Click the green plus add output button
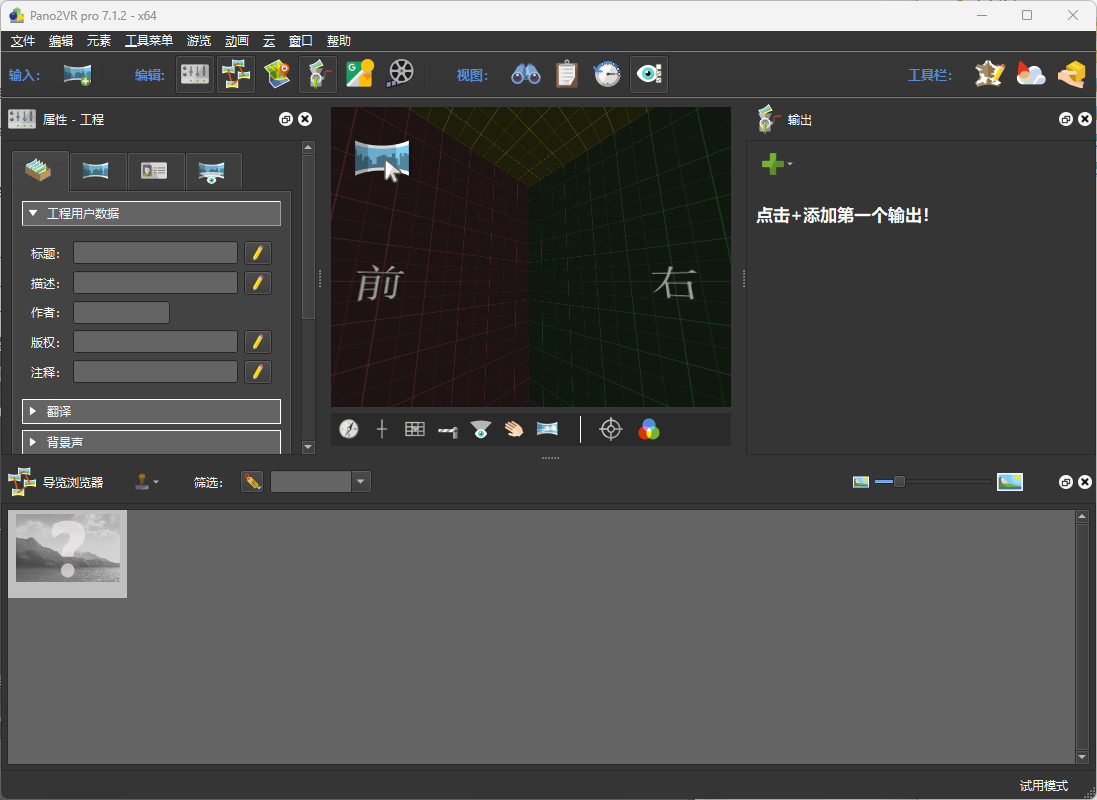1097x800 pixels. pyautogui.click(x=772, y=164)
